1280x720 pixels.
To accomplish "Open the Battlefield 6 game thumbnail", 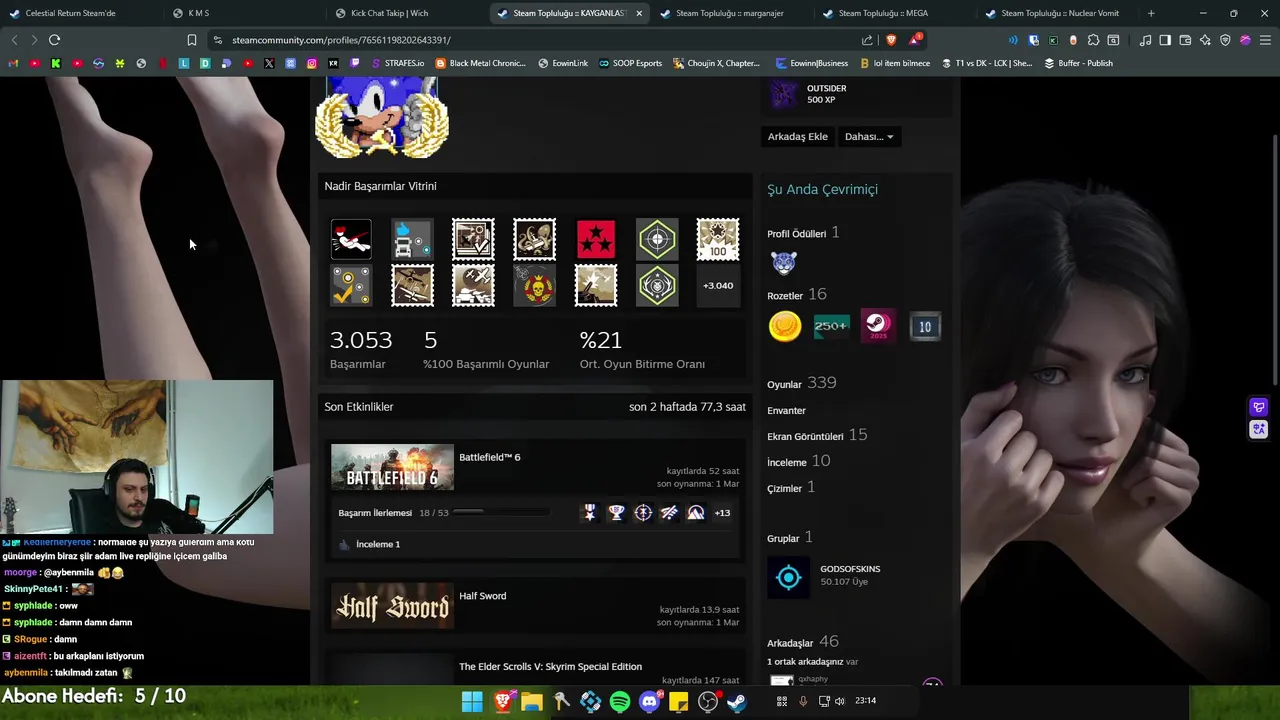I will pyautogui.click(x=392, y=467).
